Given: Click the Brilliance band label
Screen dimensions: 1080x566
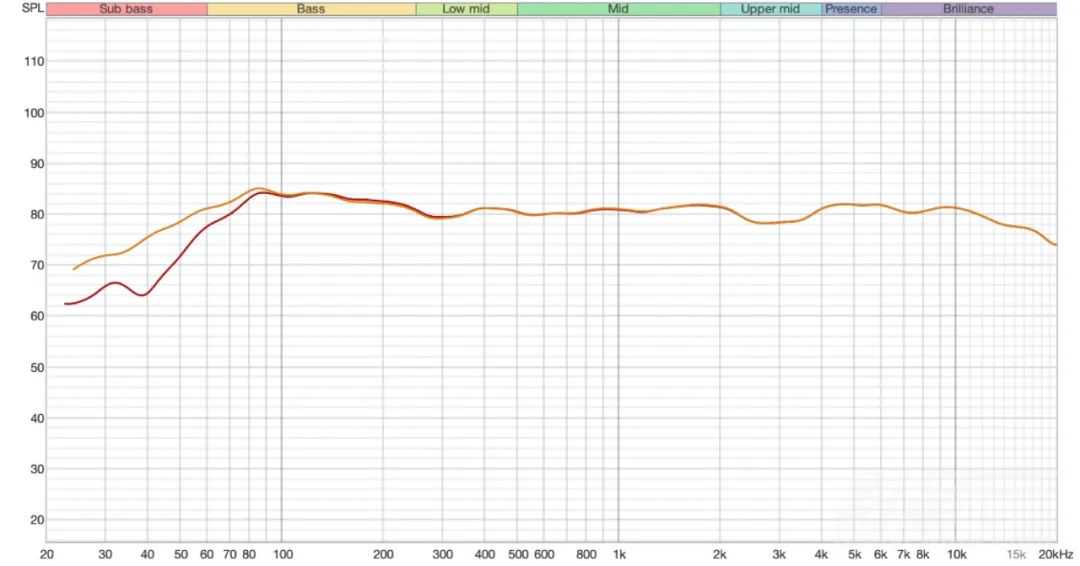Looking at the screenshot, I should [968, 9].
